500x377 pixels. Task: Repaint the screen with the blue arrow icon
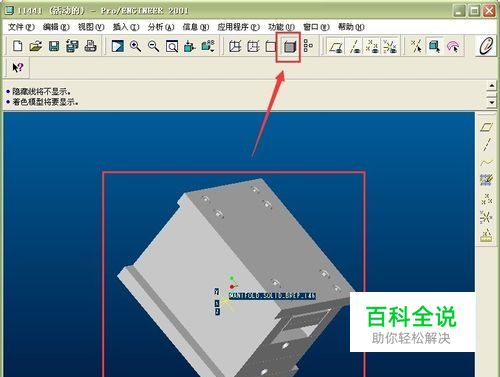118,46
